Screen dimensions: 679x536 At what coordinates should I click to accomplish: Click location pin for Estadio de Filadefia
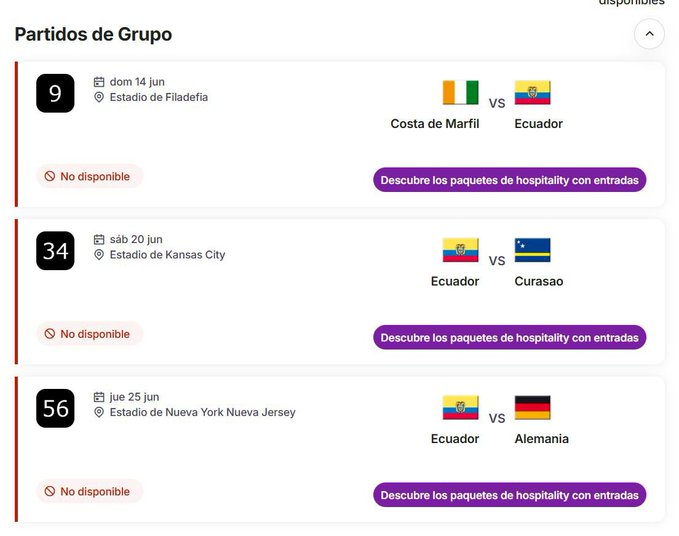(x=99, y=98)
